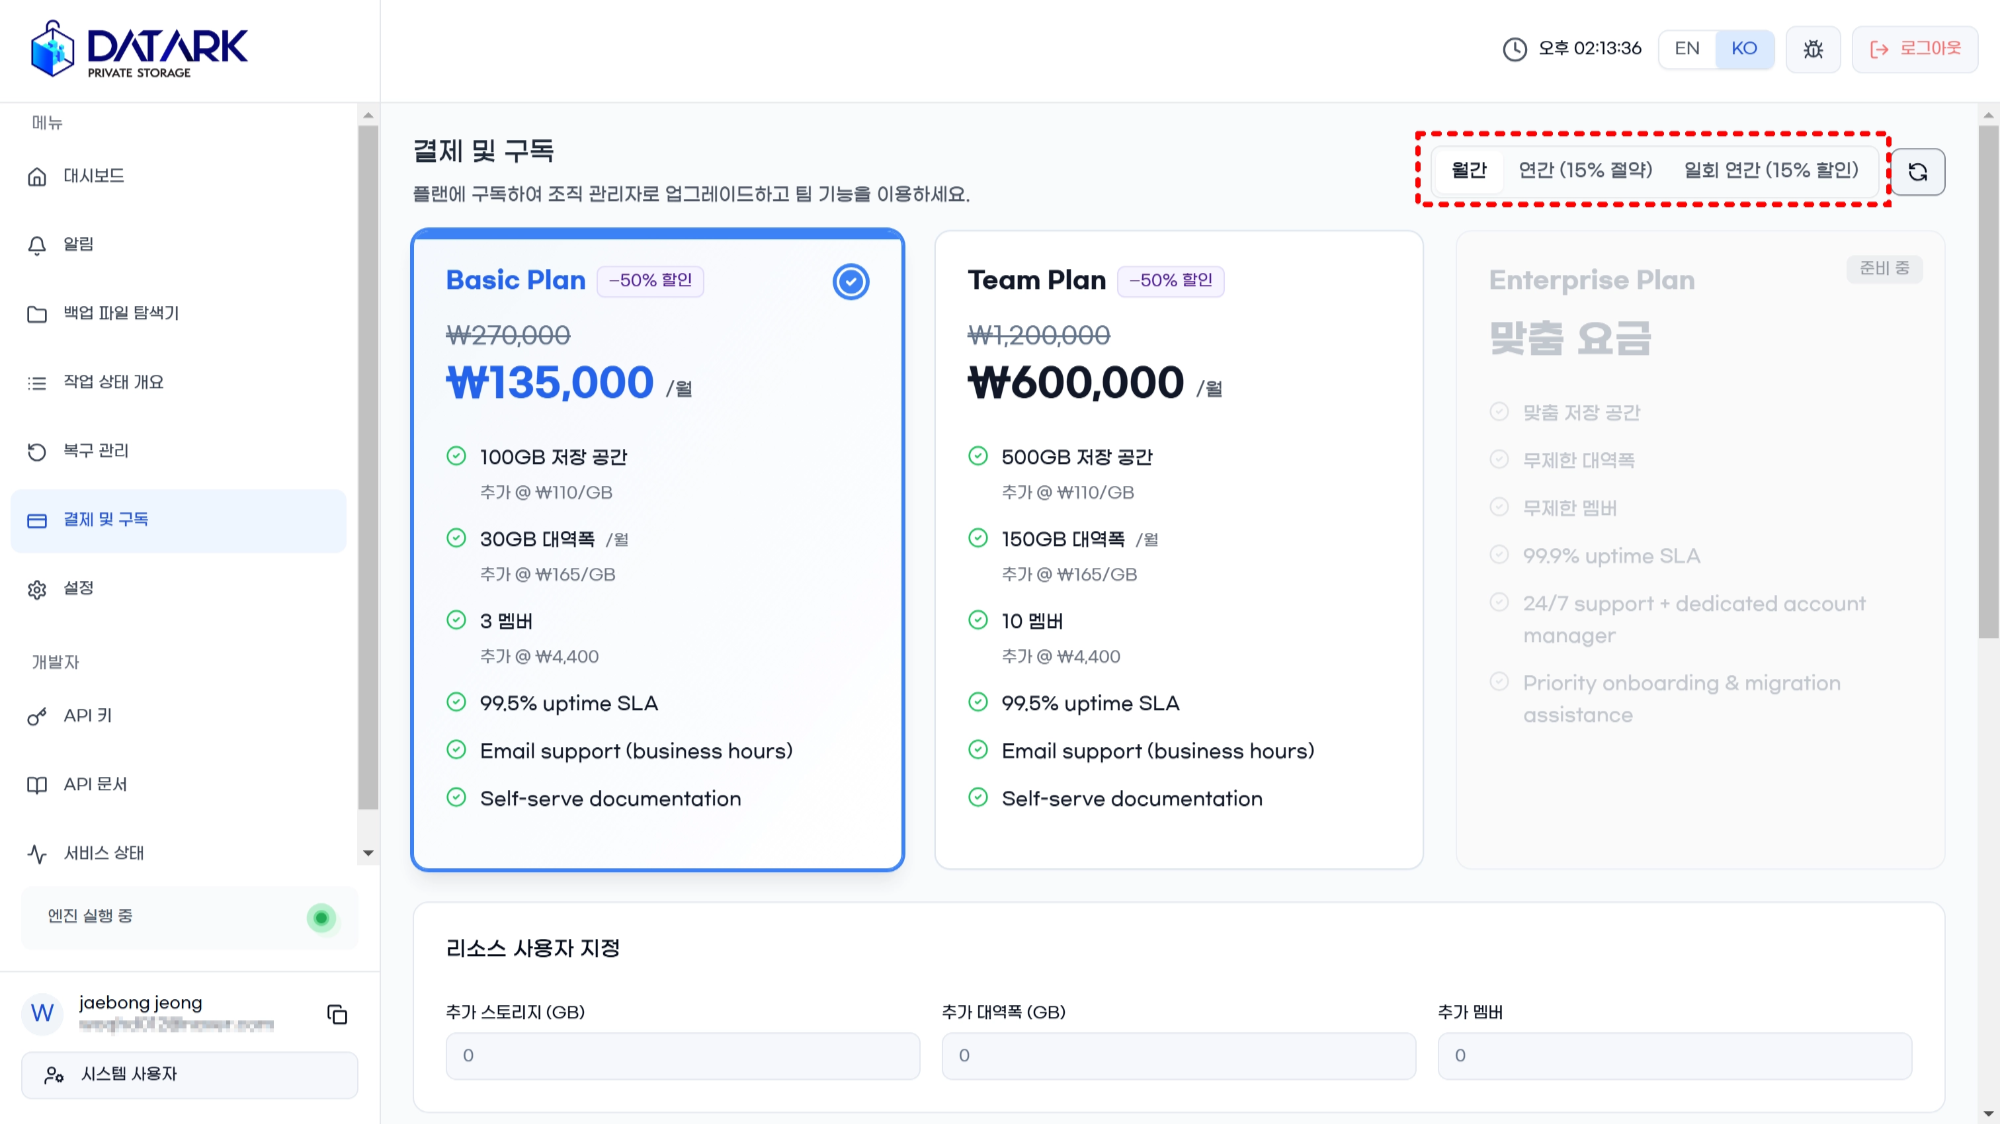
Task: Switch language to KO
Action: [x=1744, y=49]
